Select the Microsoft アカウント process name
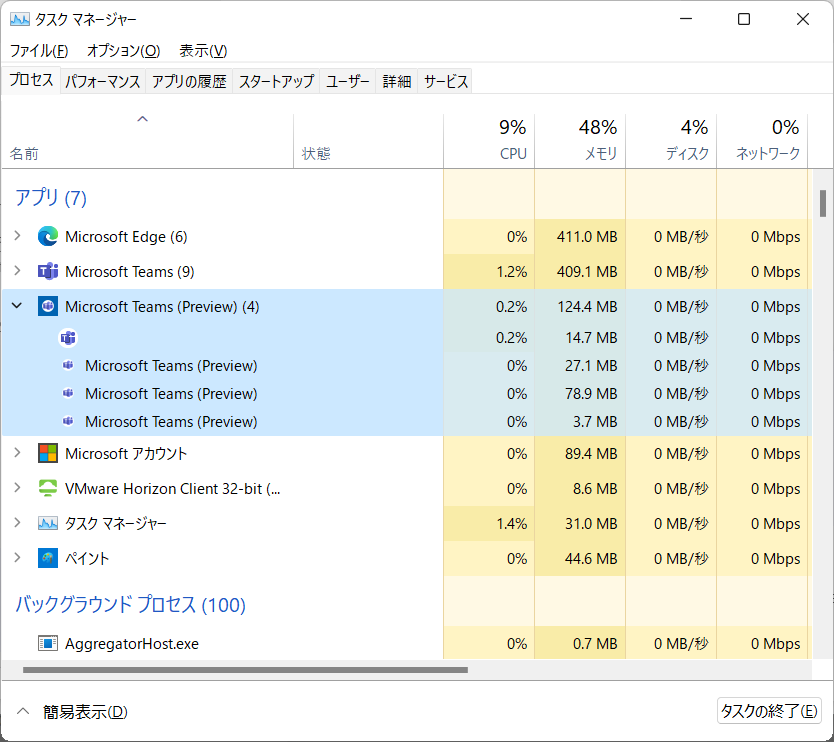834x742 pixels. point(126,453)
